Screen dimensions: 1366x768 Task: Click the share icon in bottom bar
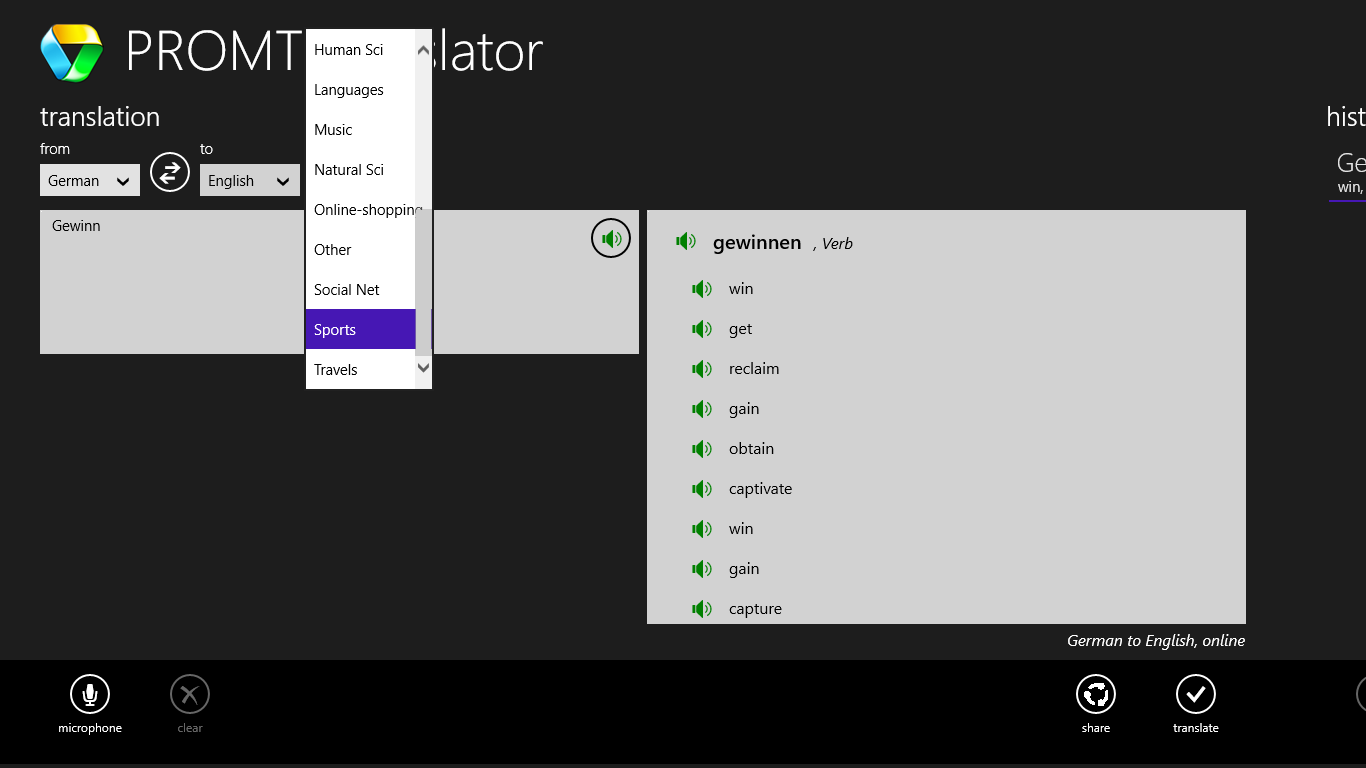pos(1095,694)
